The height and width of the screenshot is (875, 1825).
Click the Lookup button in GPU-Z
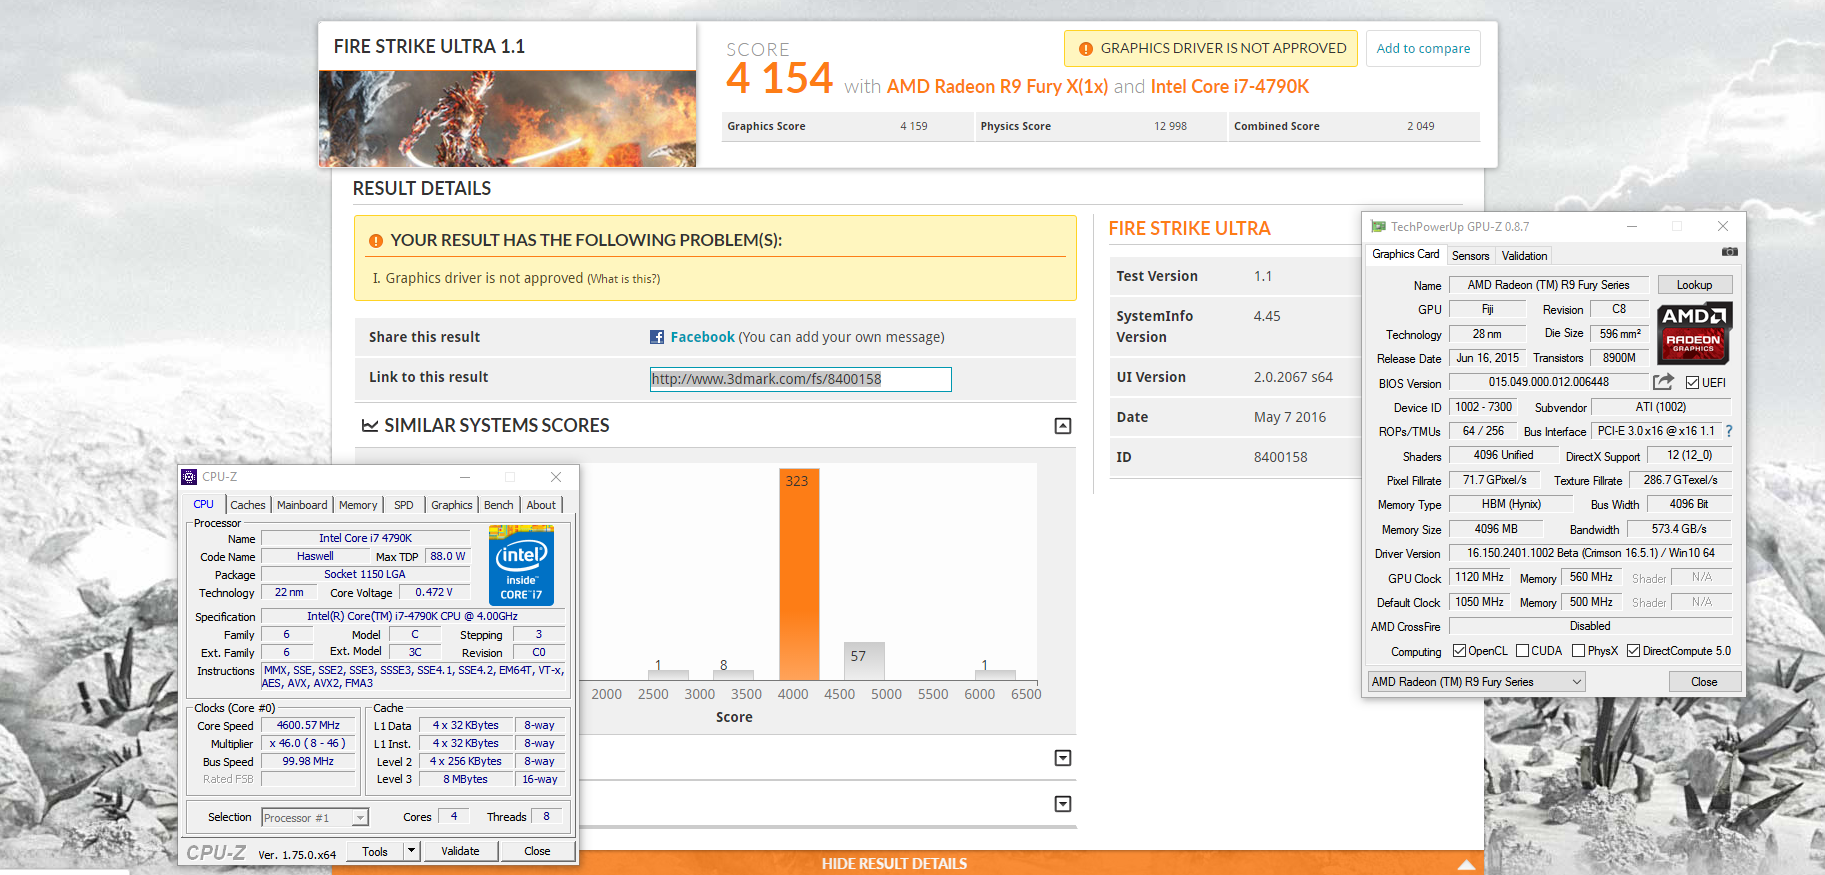[1695, 285]
